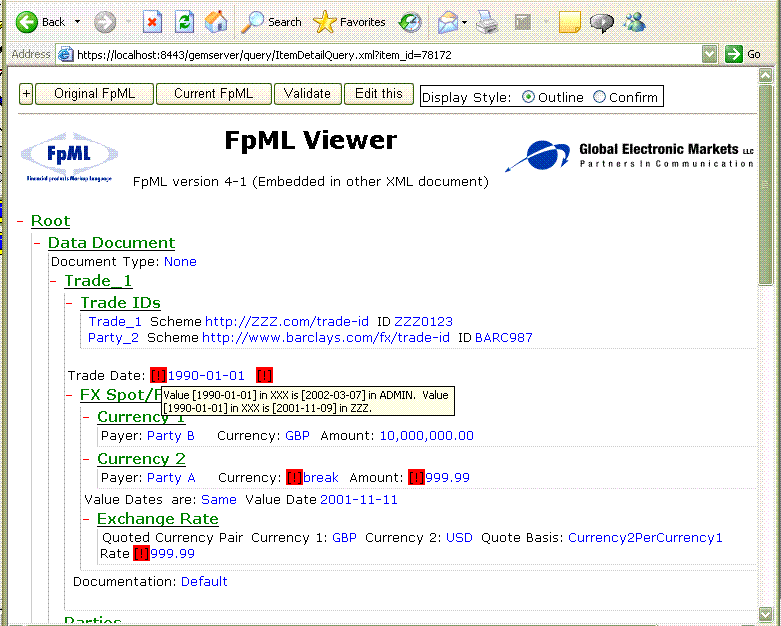Open the History clock icon

pyautogui.click(x=410, y=22)
